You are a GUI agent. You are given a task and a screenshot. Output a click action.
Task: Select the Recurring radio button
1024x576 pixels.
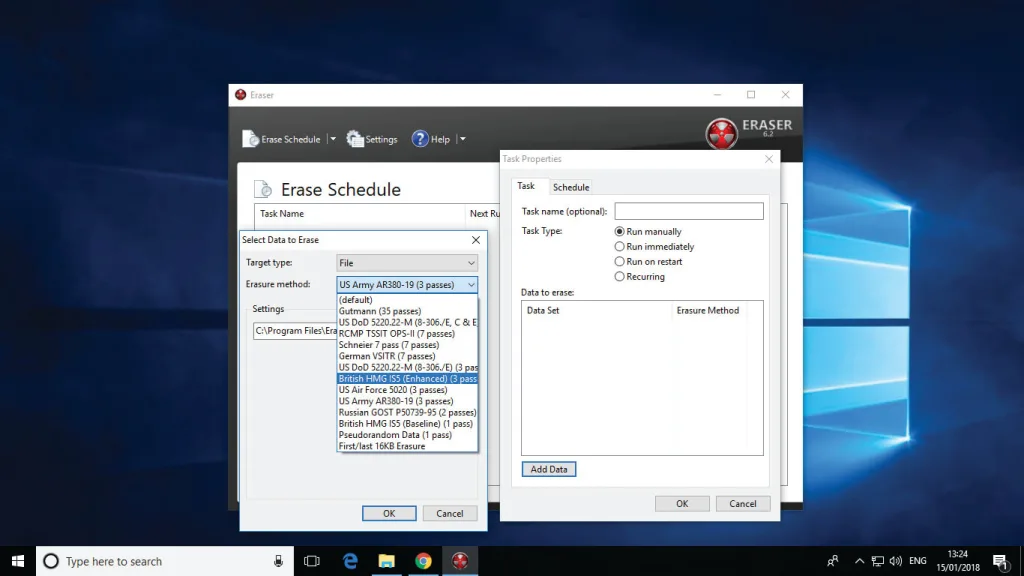click(619, 276)
